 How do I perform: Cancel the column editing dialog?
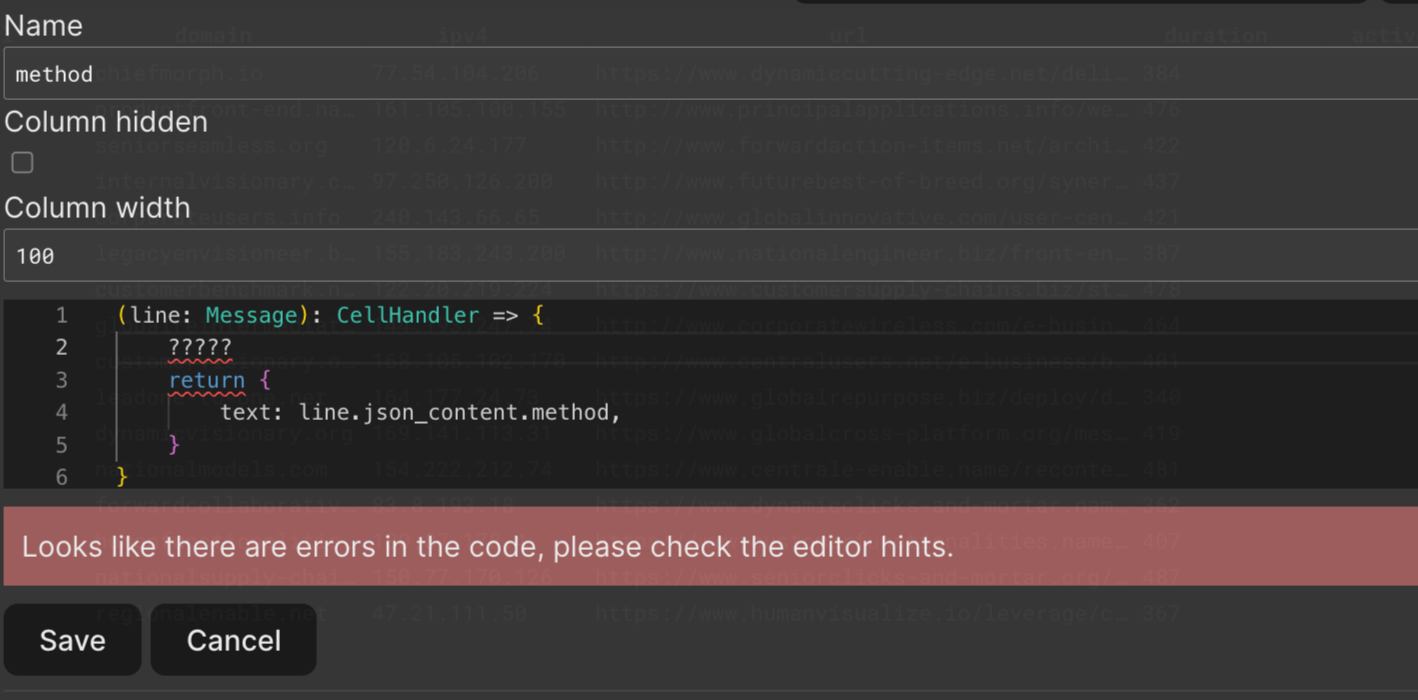[233, 641]
